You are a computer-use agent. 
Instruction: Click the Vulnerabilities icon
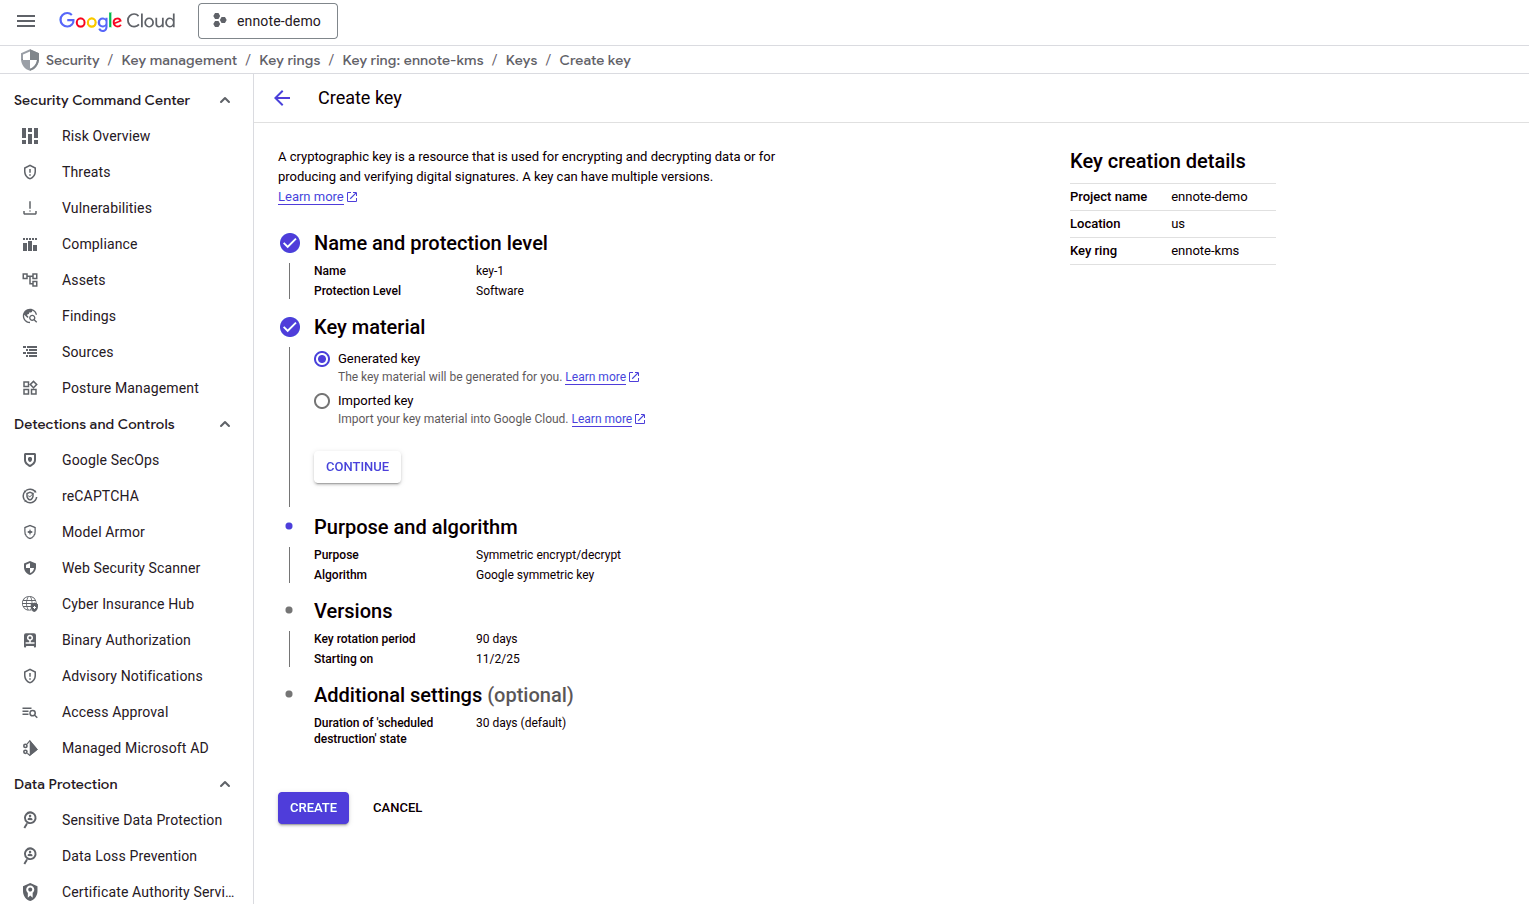coord(30,208)
